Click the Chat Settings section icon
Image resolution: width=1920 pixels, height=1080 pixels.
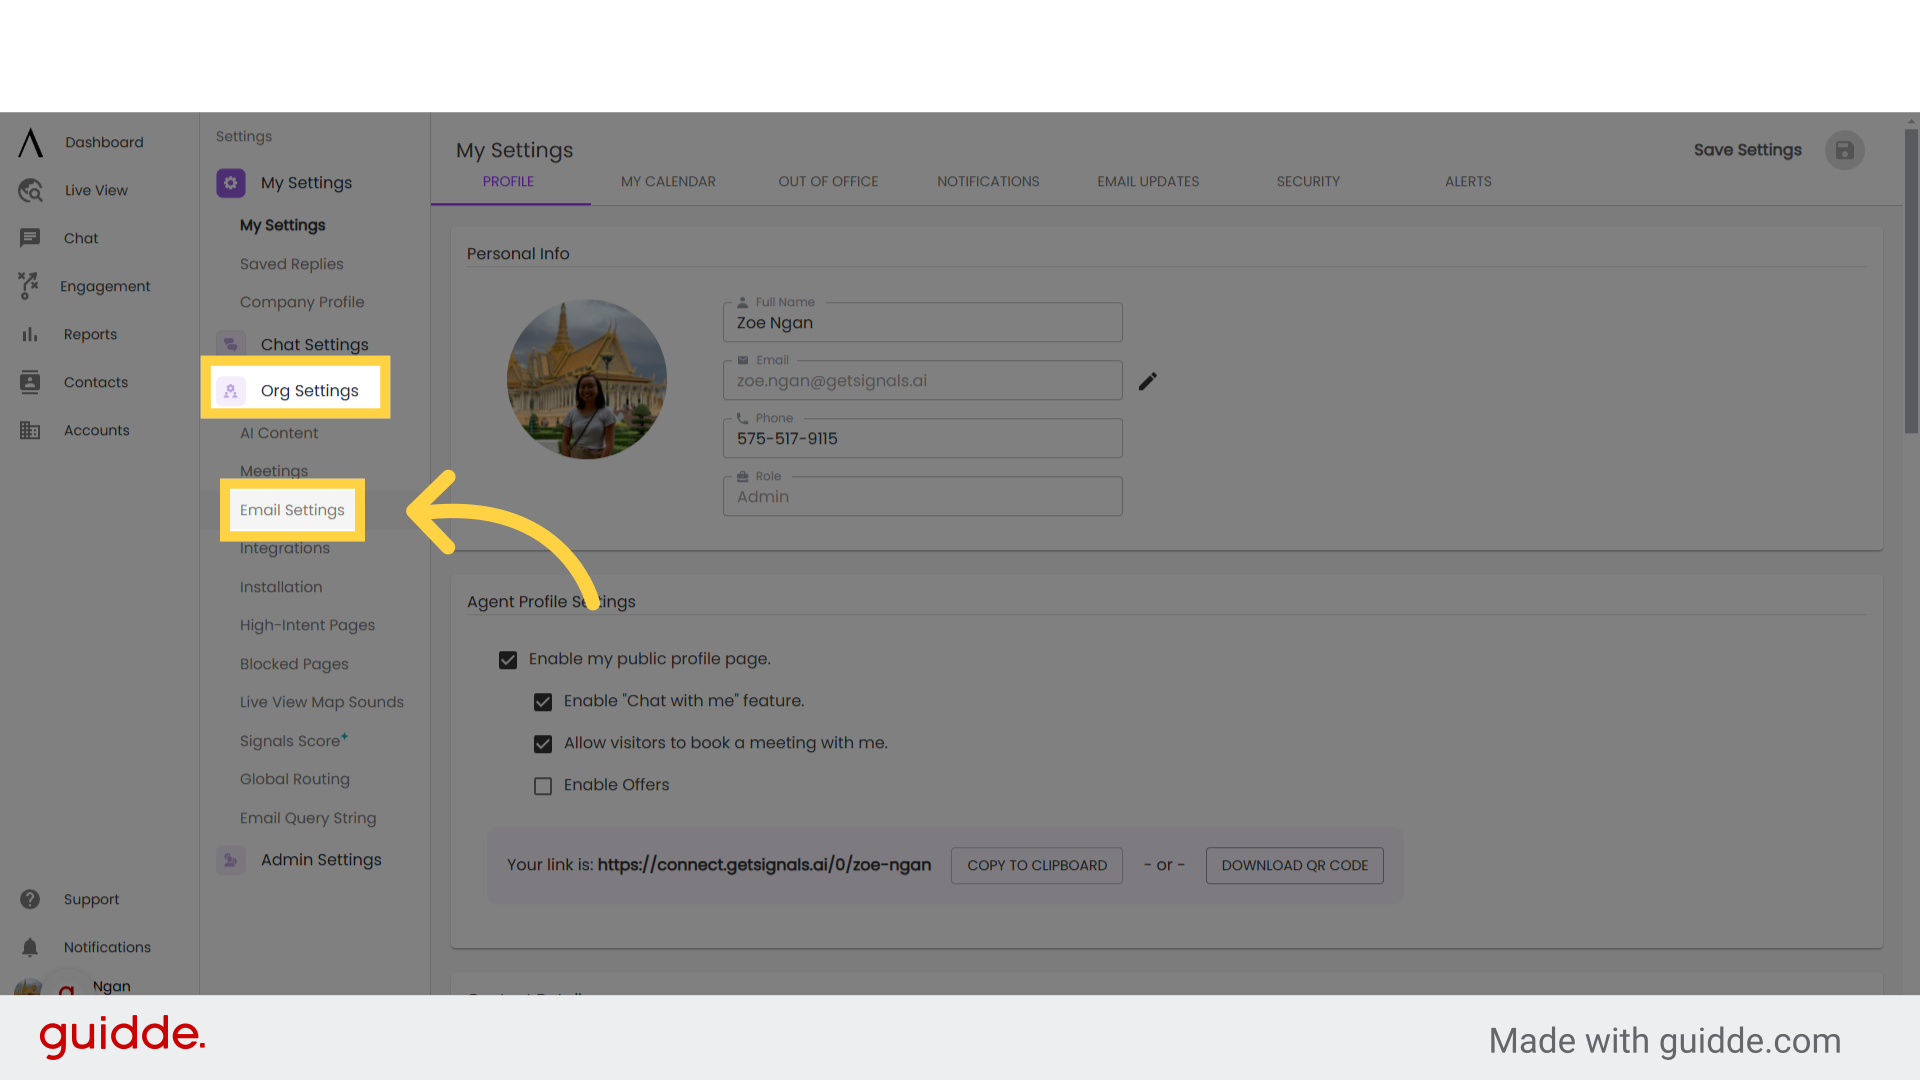(231, 344)
